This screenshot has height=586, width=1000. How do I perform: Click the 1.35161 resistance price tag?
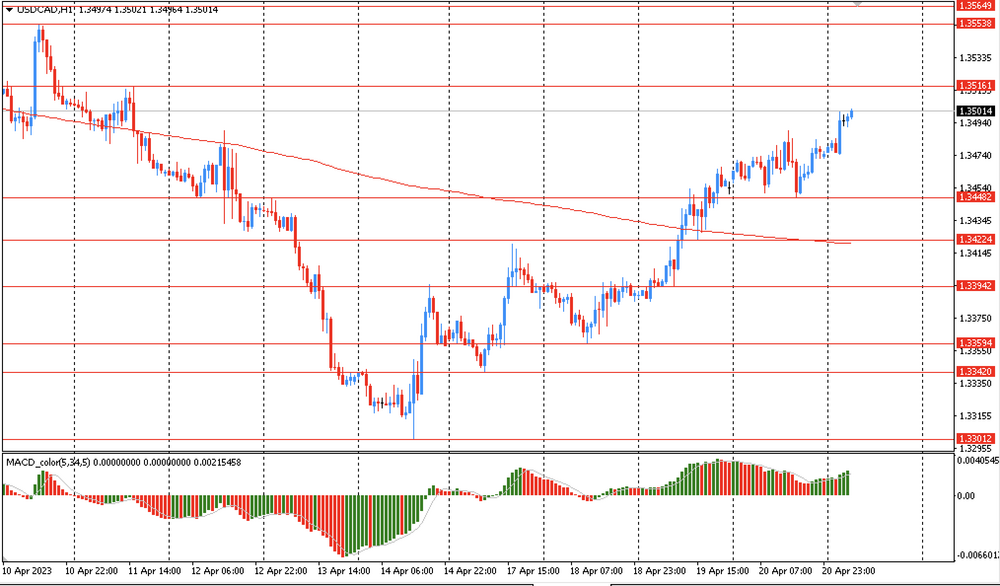974,86
